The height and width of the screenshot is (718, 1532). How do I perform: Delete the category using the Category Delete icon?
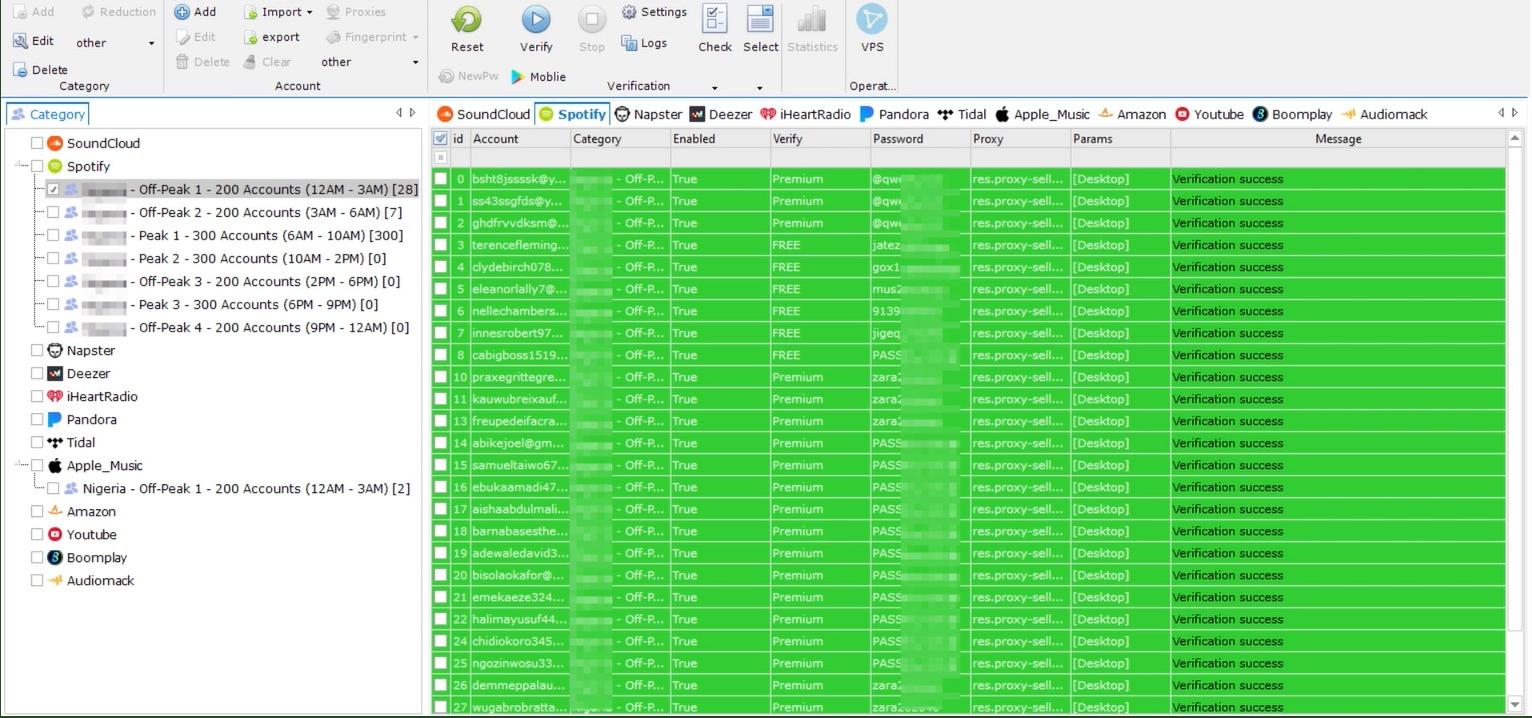(20, 70)
